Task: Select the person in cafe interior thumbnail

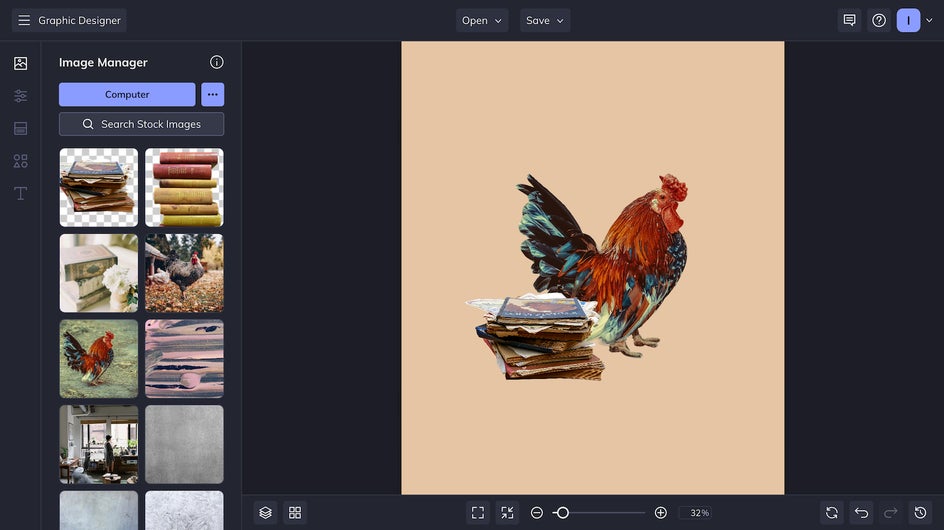Action: click(99, 444)
